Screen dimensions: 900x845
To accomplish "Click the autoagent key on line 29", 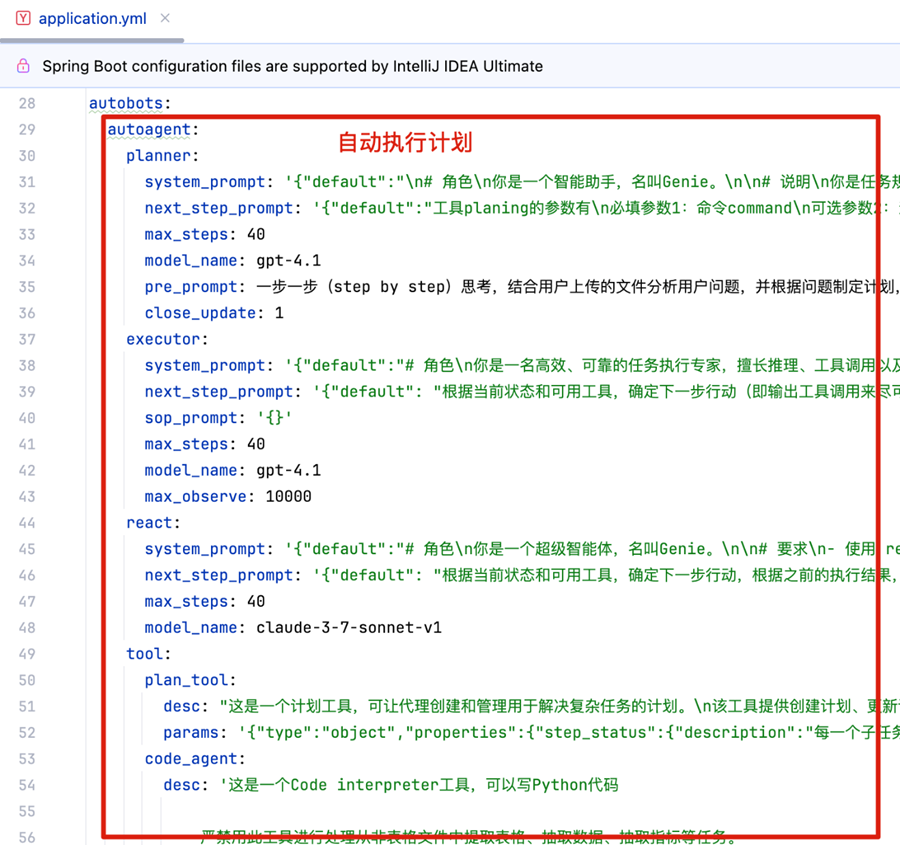I will tap(149, 130).
